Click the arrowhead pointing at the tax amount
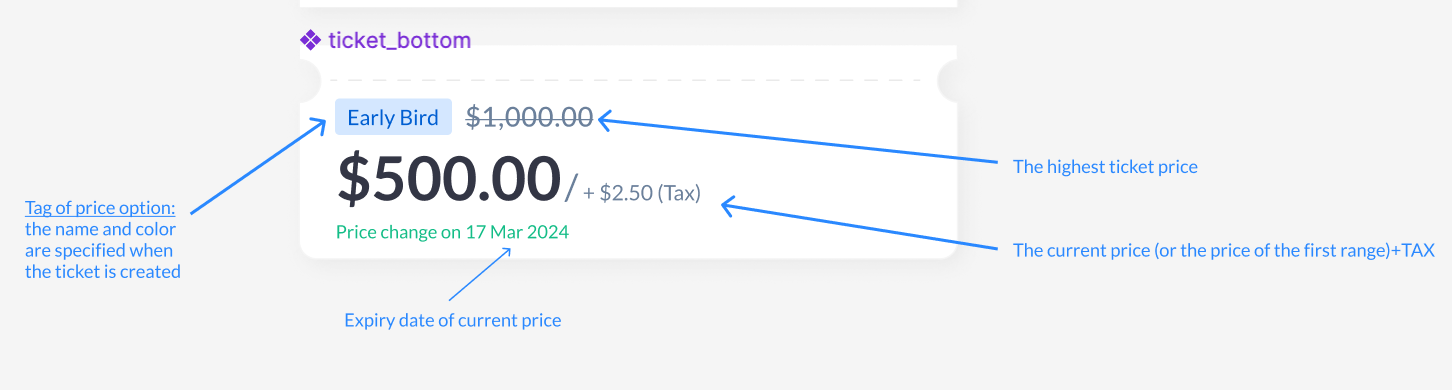The height and width of the screenshot is (390, 1452). pyautogui.click(x=730, y=206)
